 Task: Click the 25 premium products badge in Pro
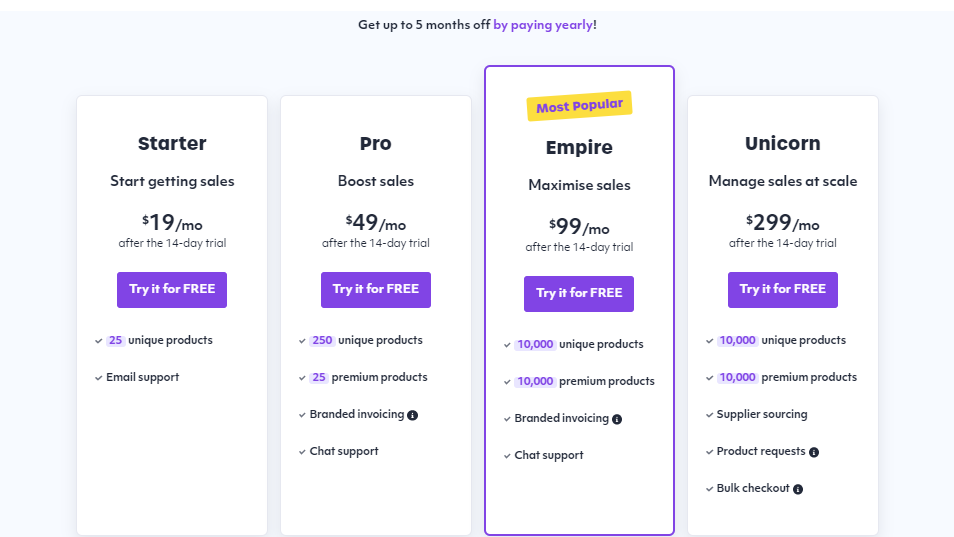coord(319,378)
